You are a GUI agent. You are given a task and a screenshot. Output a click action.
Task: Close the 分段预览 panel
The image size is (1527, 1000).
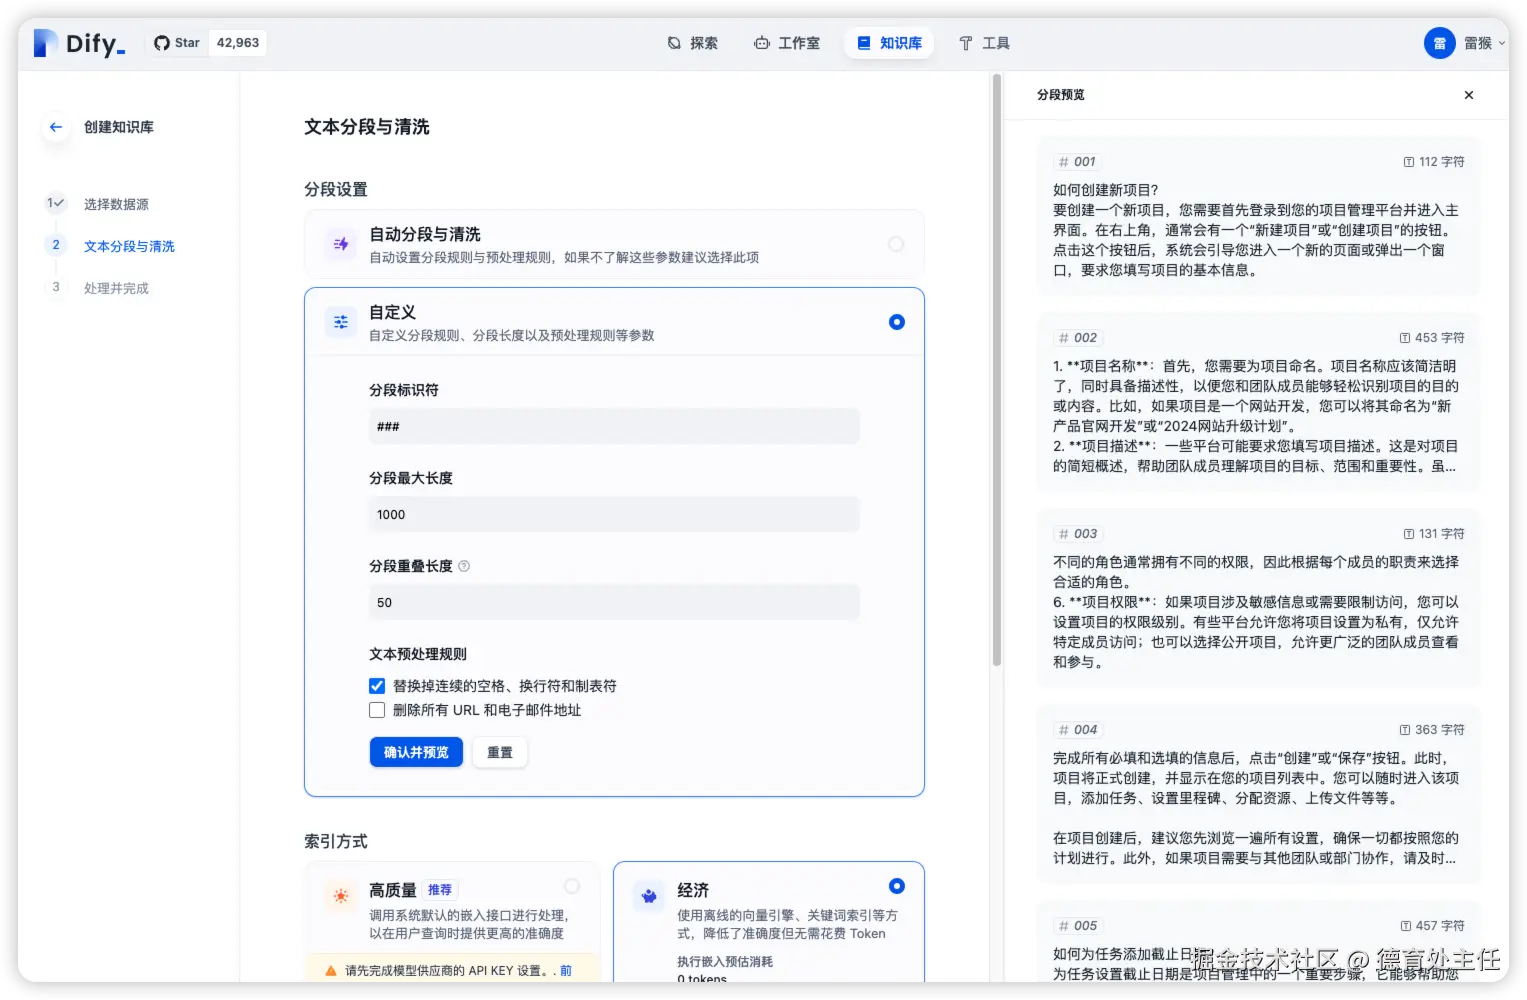pos(1469,95)
